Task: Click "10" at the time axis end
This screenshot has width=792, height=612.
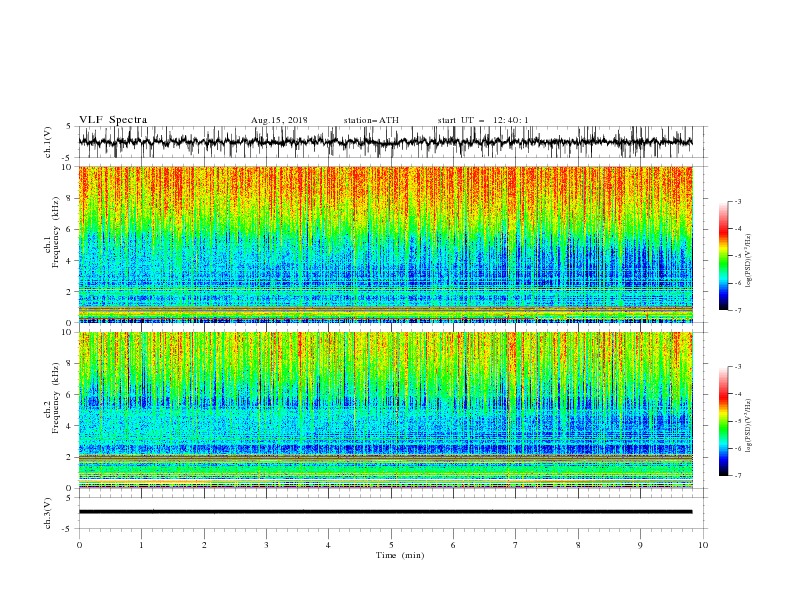Action: 703,545
